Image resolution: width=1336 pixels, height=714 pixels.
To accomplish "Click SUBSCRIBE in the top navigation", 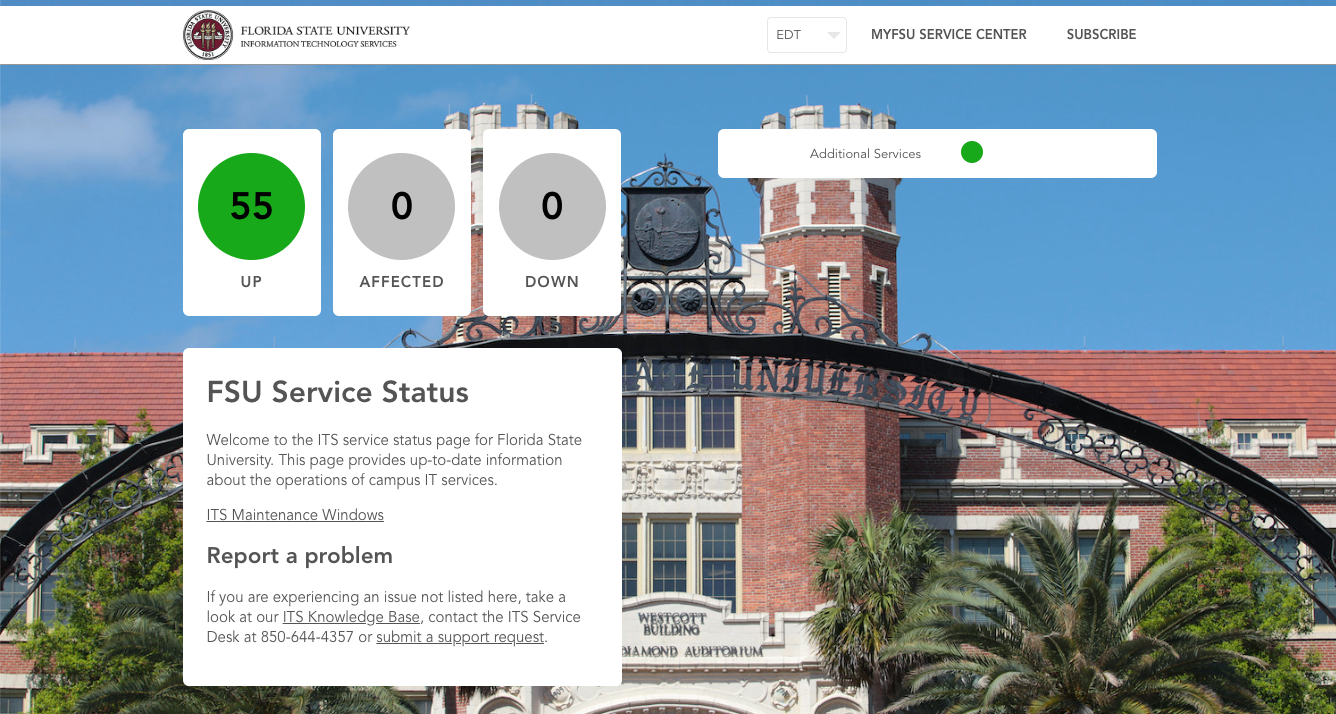I will click(x=1101, y=34).
